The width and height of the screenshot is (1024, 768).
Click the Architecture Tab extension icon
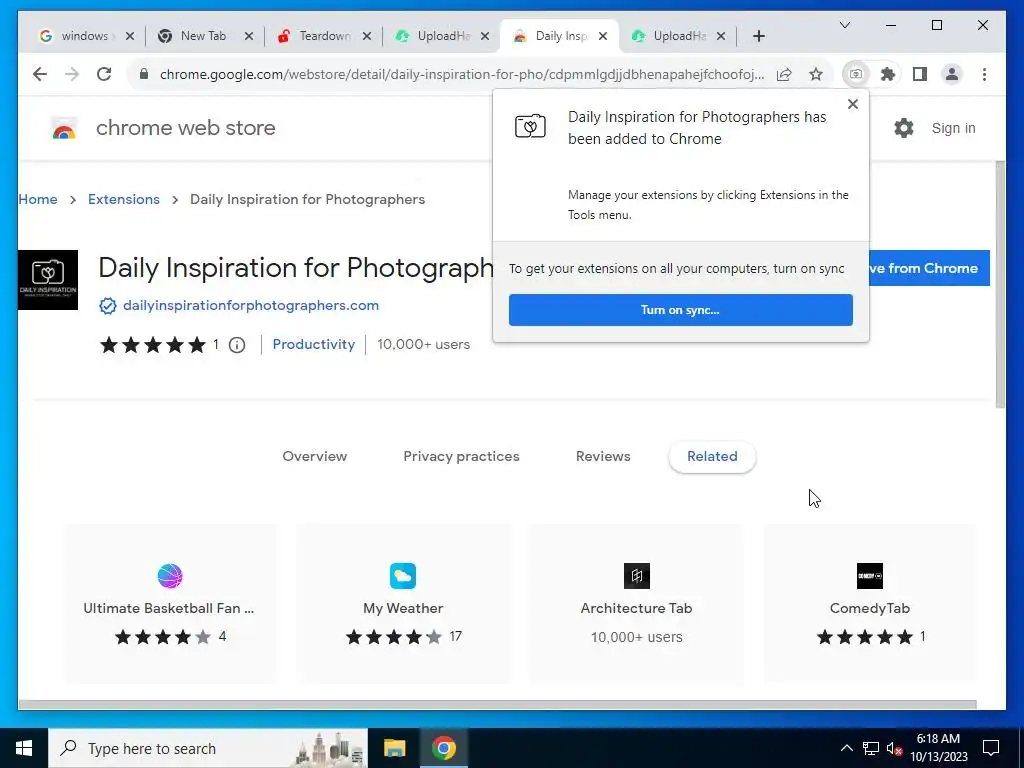click(637, 576)
